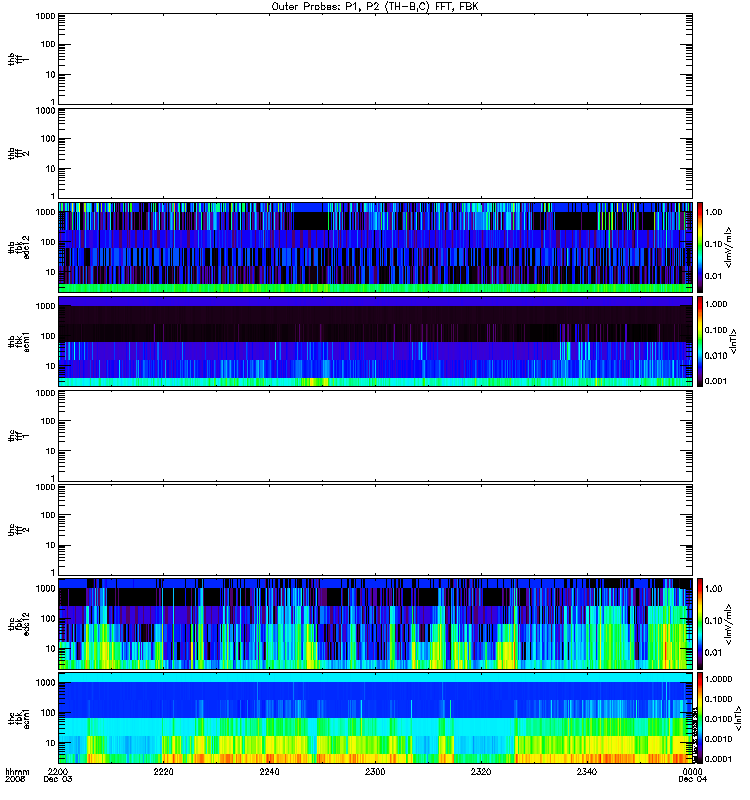Click the "1000" tick of the thc fbk scm1 axis

(x=45, y=683)
